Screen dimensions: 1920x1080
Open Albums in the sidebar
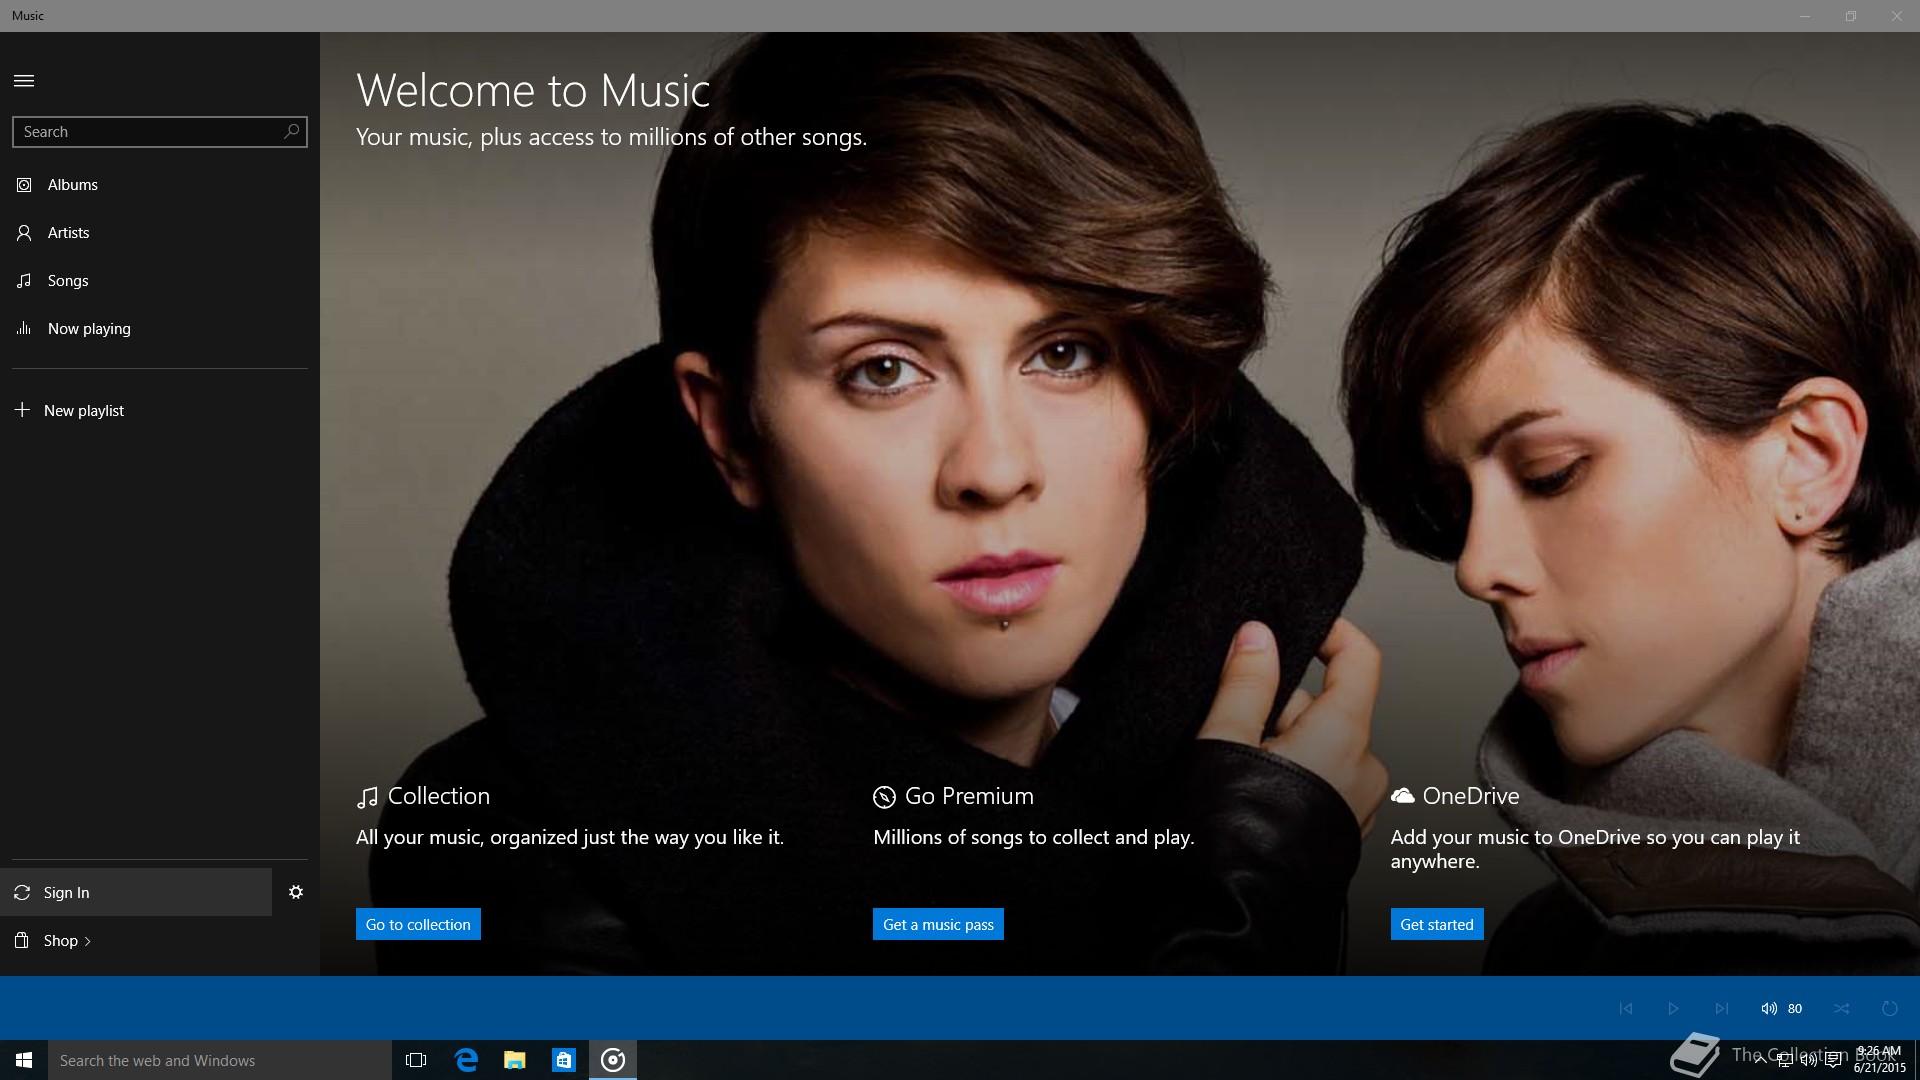(x=160, y=185)
